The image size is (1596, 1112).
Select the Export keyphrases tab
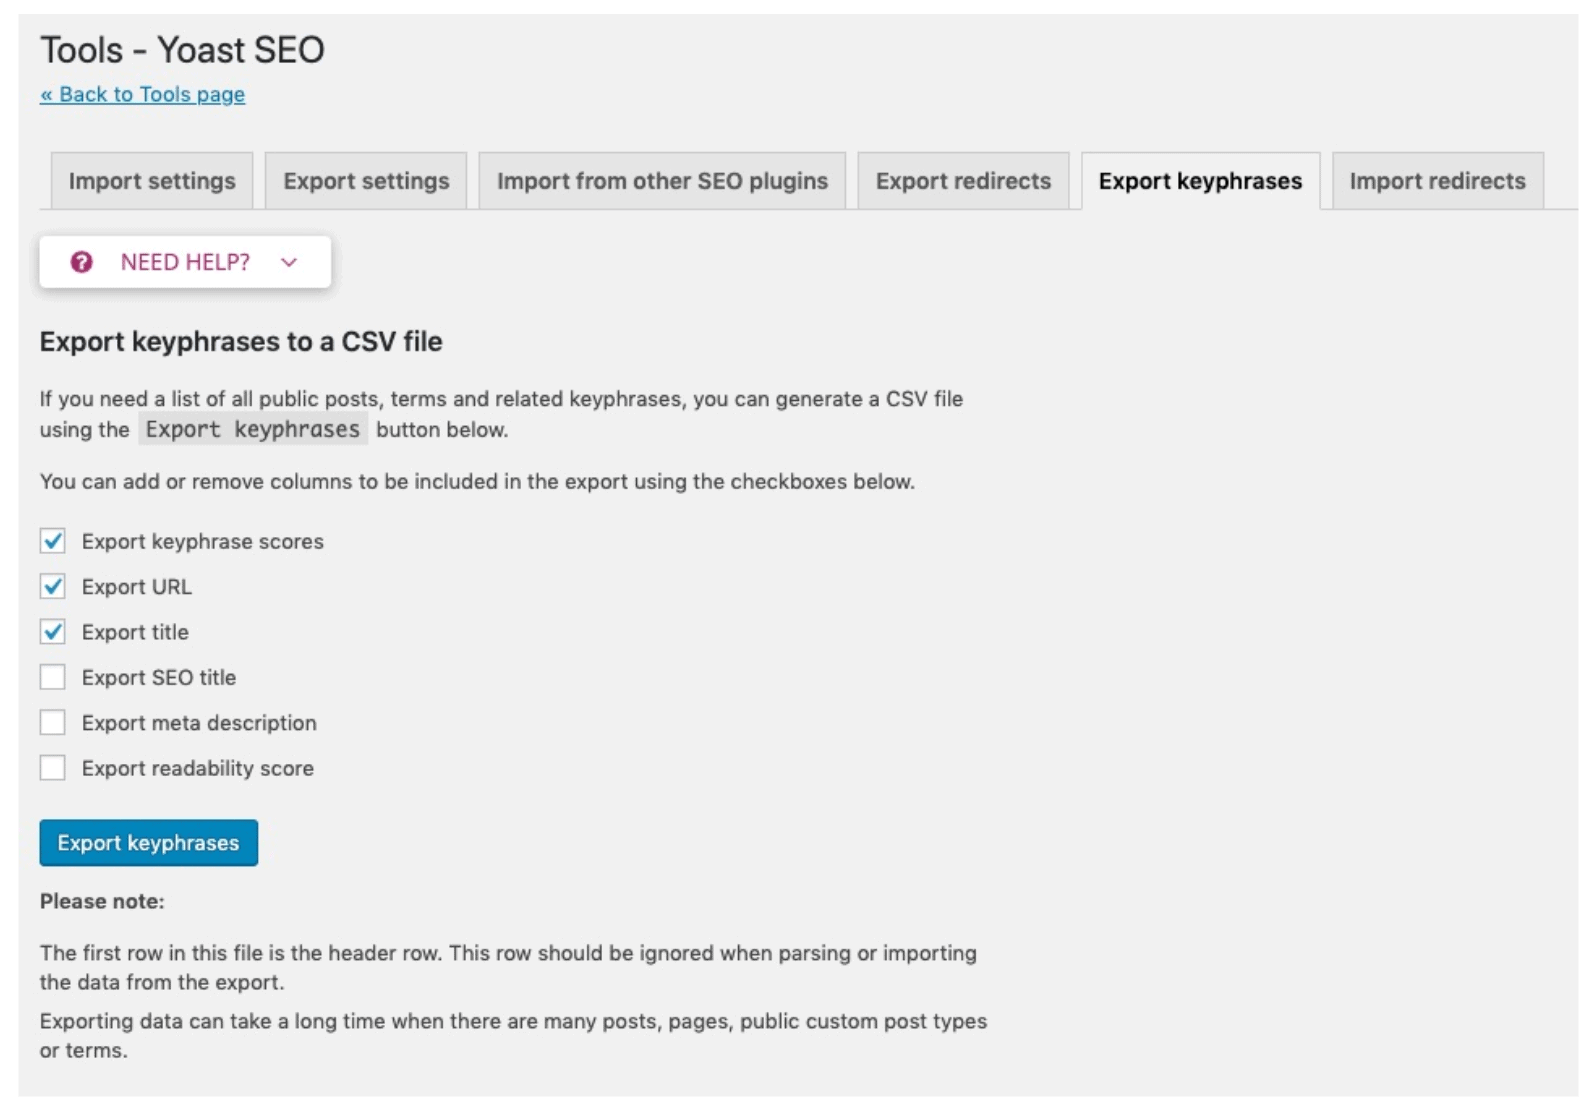(1200, 181)
